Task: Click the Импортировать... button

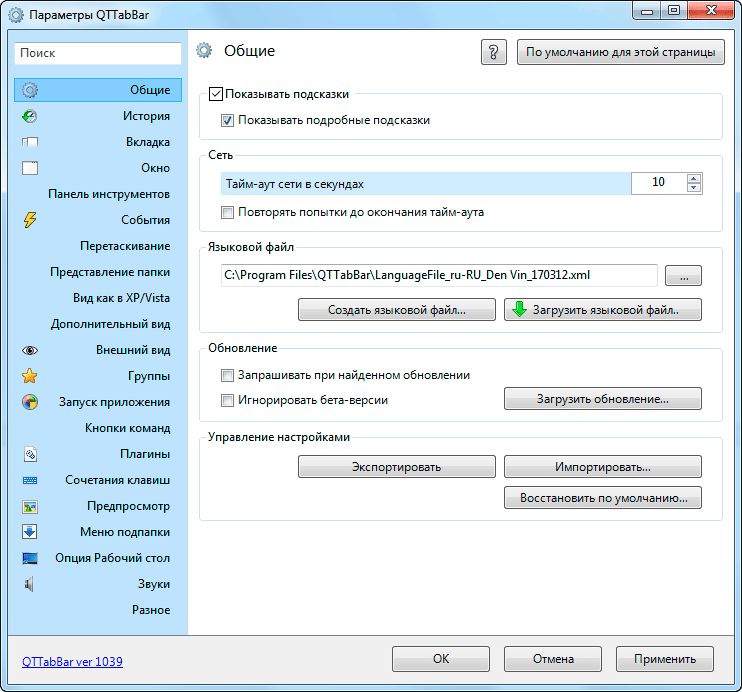Action: point(602,467)
